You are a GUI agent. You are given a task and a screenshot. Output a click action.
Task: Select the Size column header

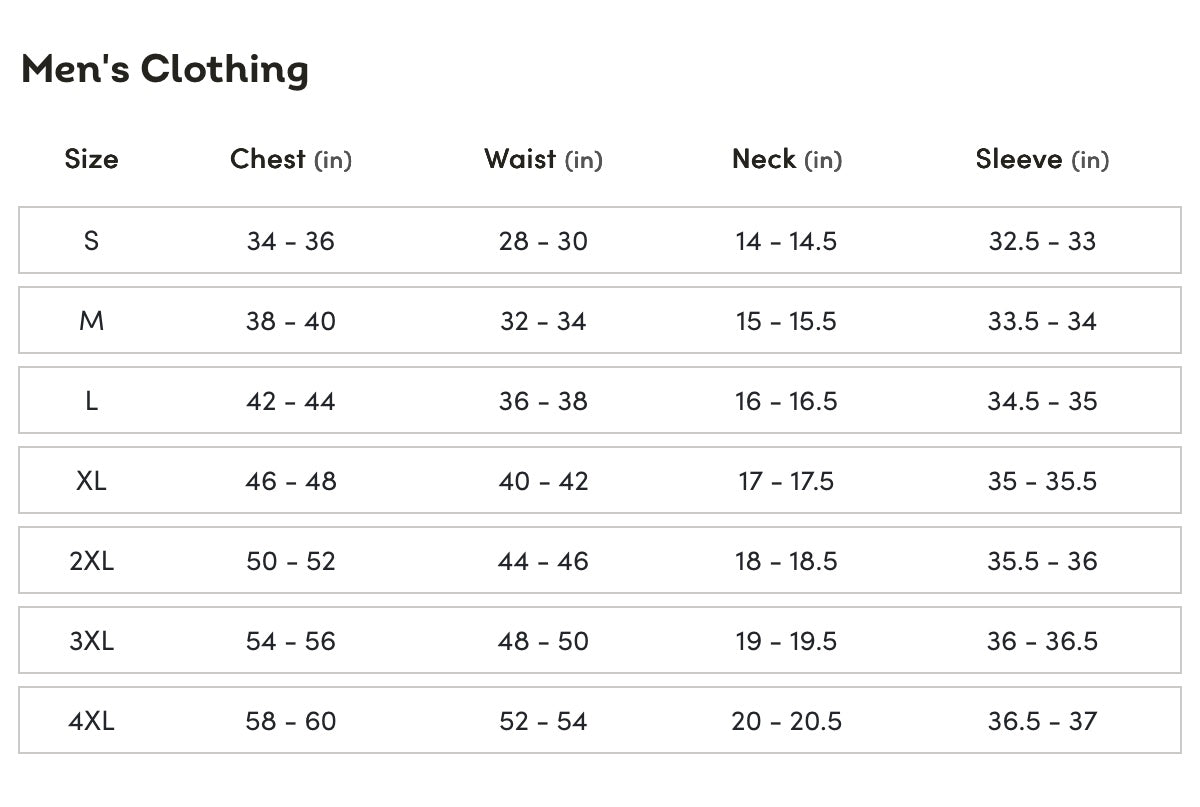tap(91, 159)
